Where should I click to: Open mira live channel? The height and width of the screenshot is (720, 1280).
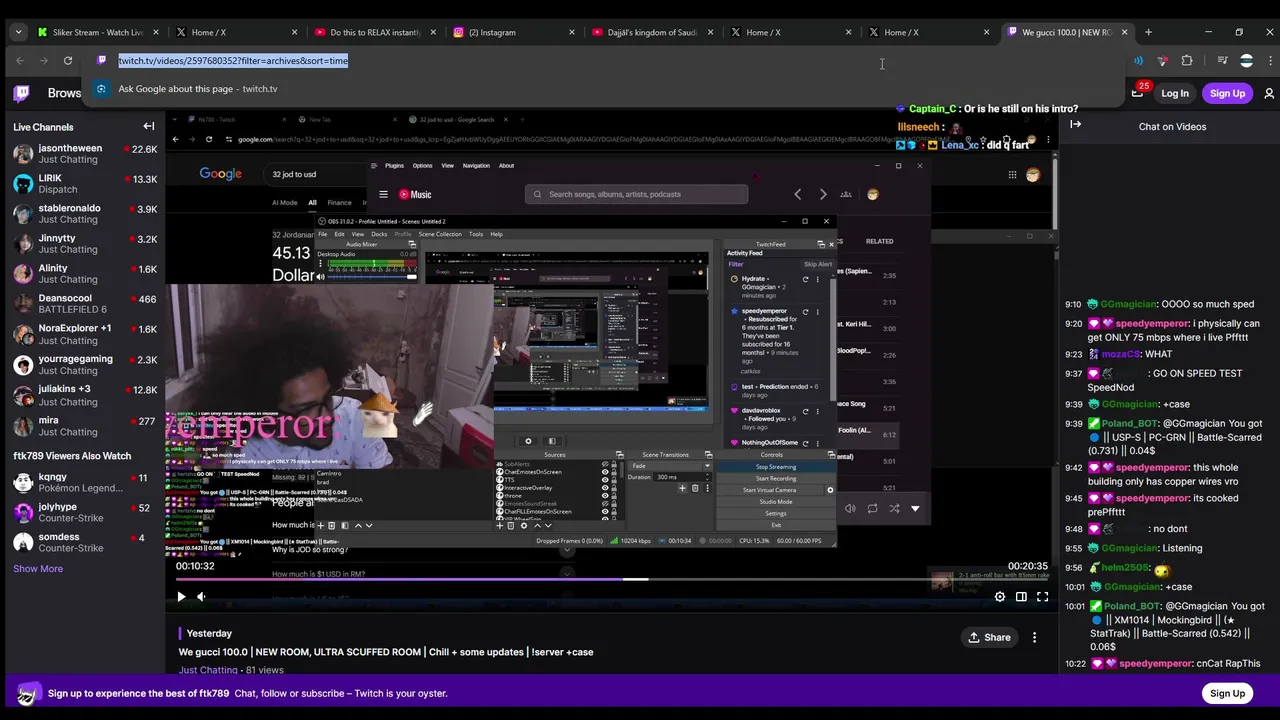(85, 426)
